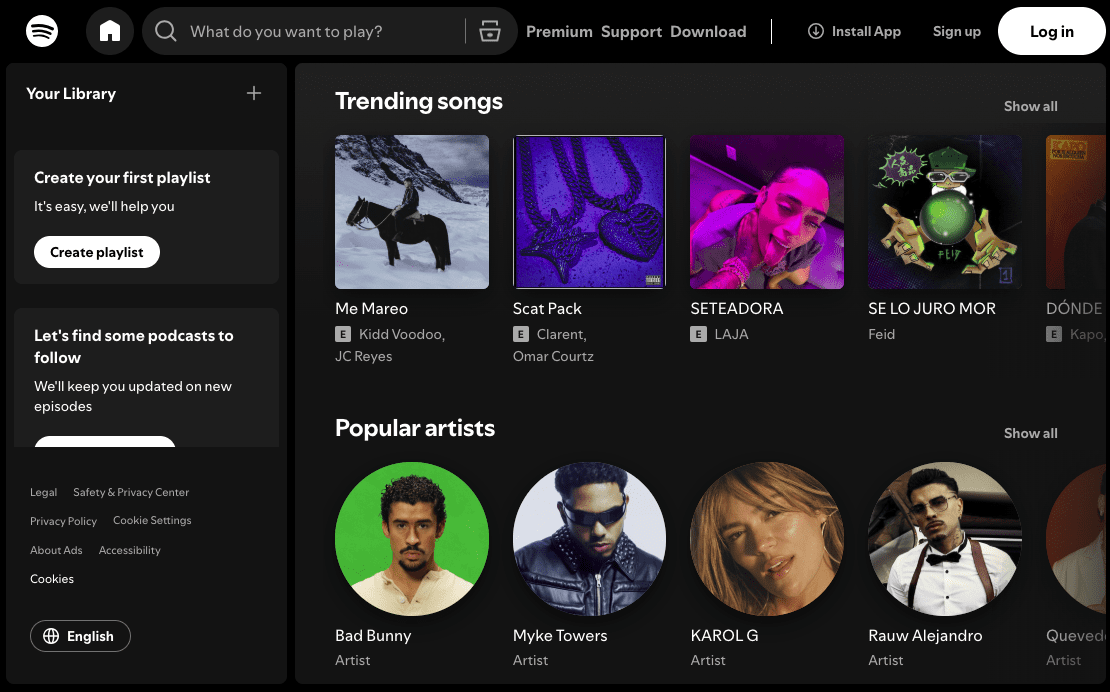
Task: Open the Accessibility link
Action: pos(130,550)
